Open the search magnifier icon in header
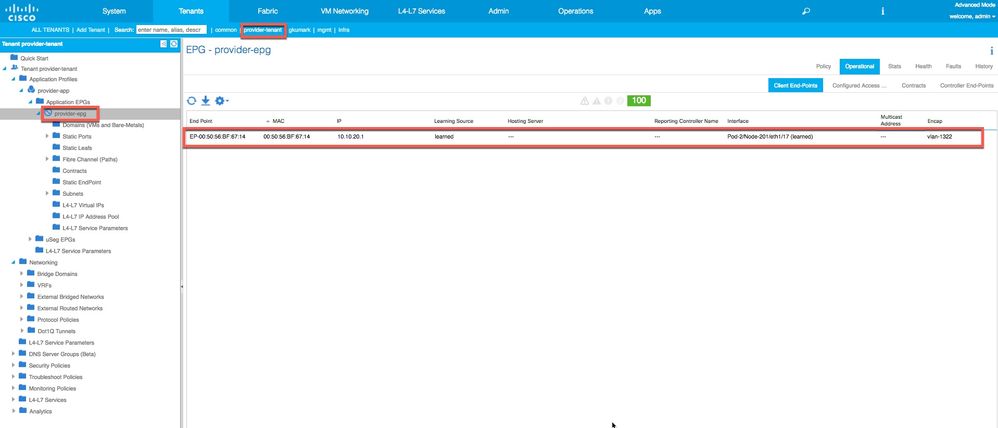 [806, 11]
